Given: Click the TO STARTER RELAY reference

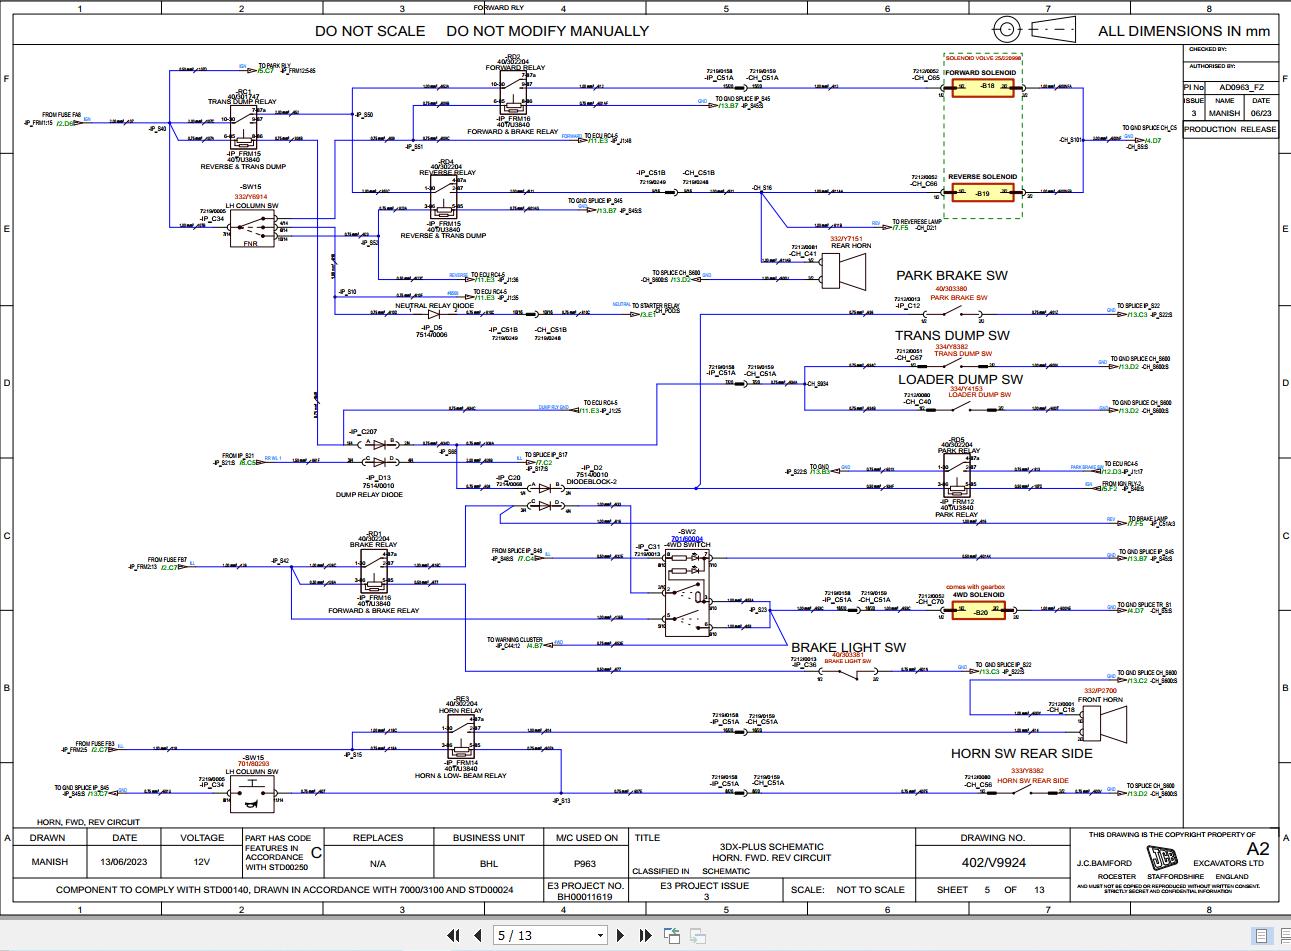Looking at the screenshot, I should (654, 306).
